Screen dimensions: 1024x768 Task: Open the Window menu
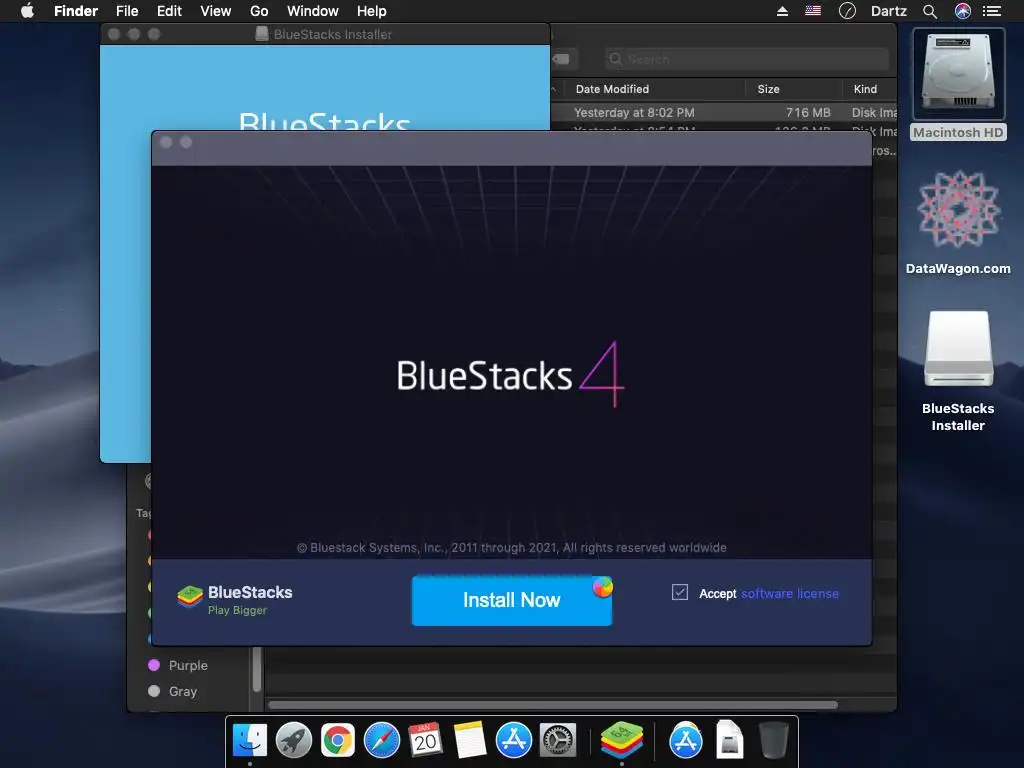coord(313,11)
